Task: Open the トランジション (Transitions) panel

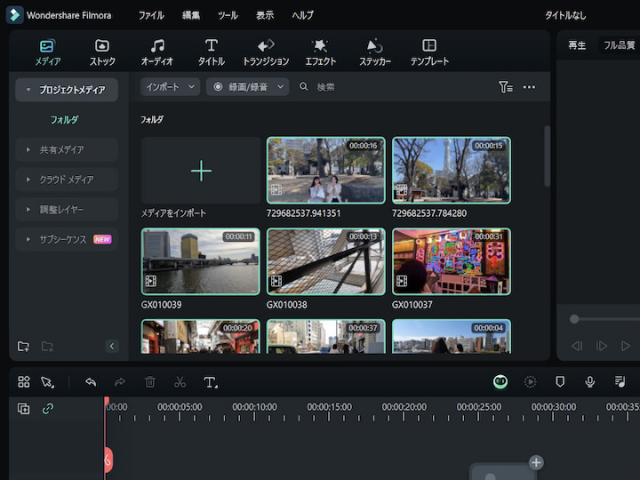Action: [265, 52]
